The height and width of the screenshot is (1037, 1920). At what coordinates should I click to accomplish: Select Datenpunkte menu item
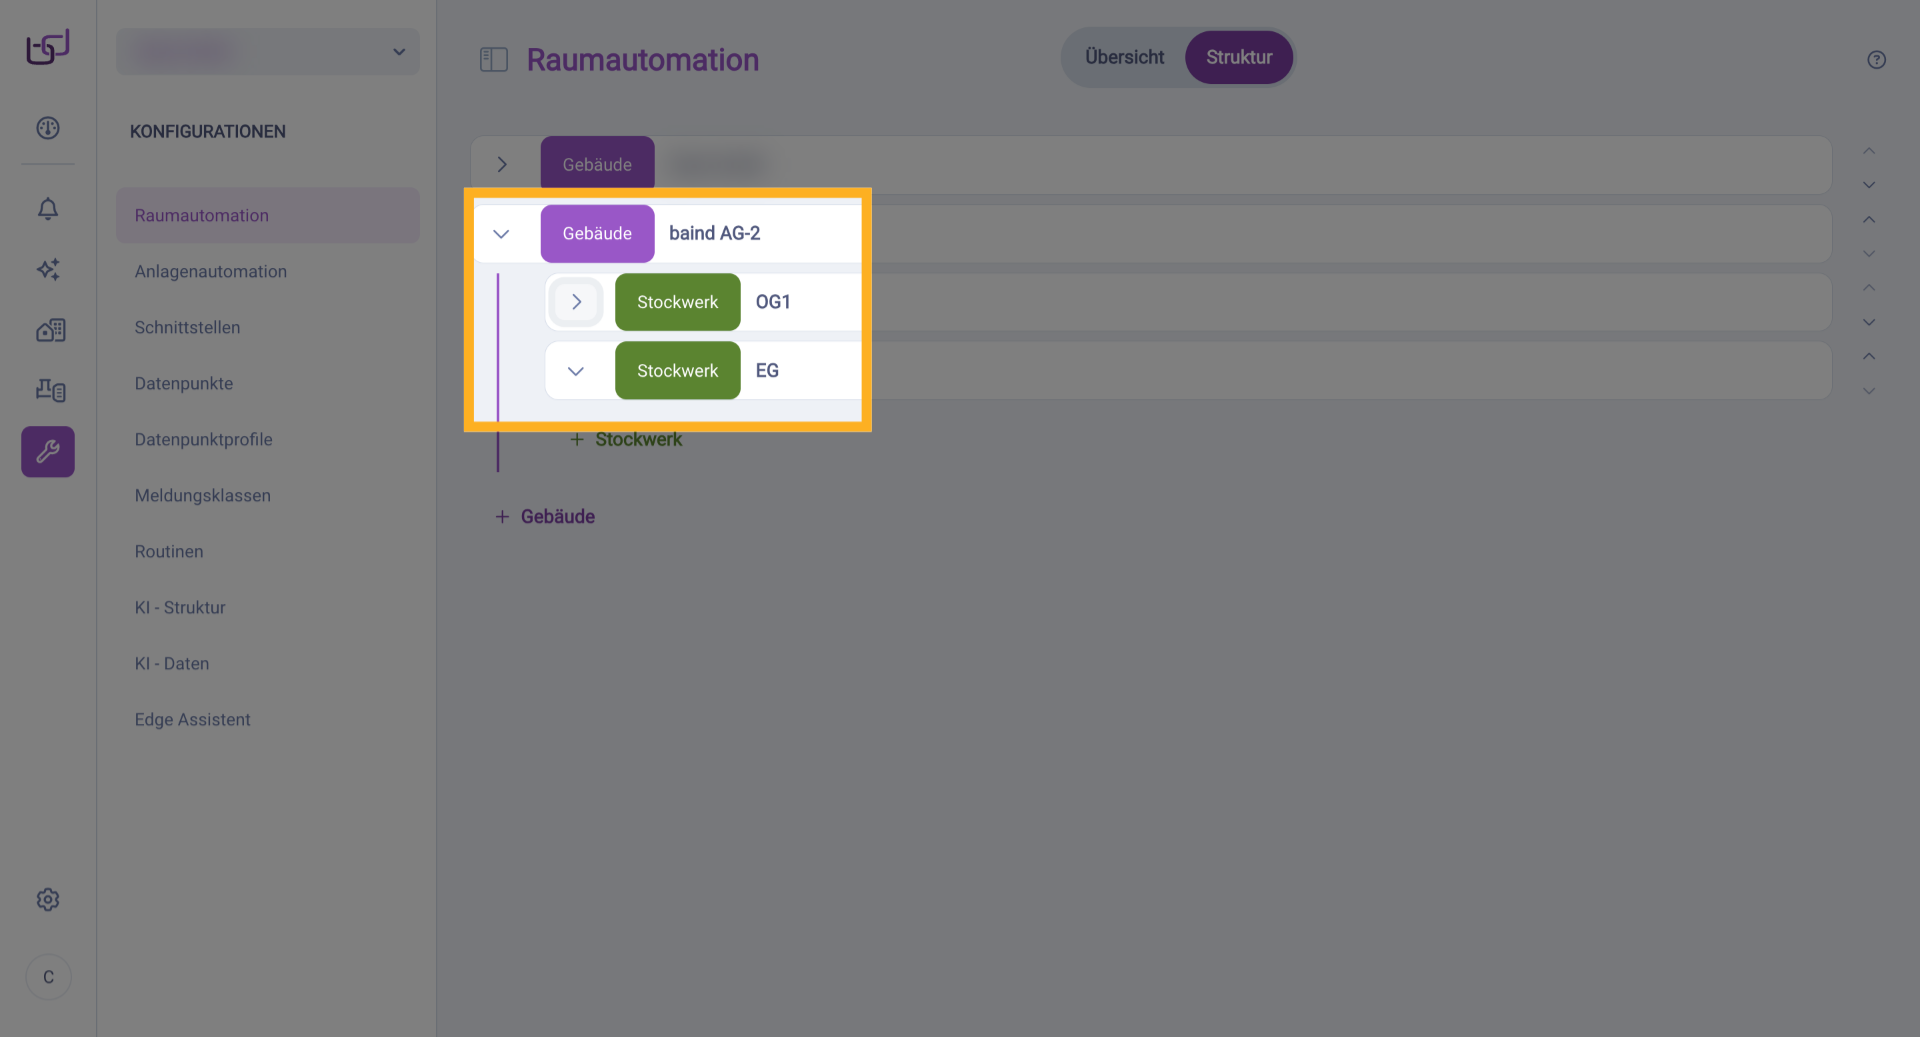pos(184,384)
